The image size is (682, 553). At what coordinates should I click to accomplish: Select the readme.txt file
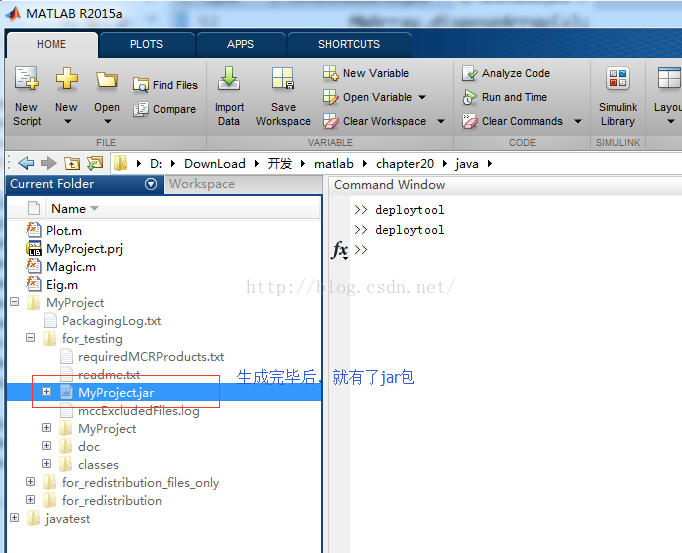coord(109,375)
